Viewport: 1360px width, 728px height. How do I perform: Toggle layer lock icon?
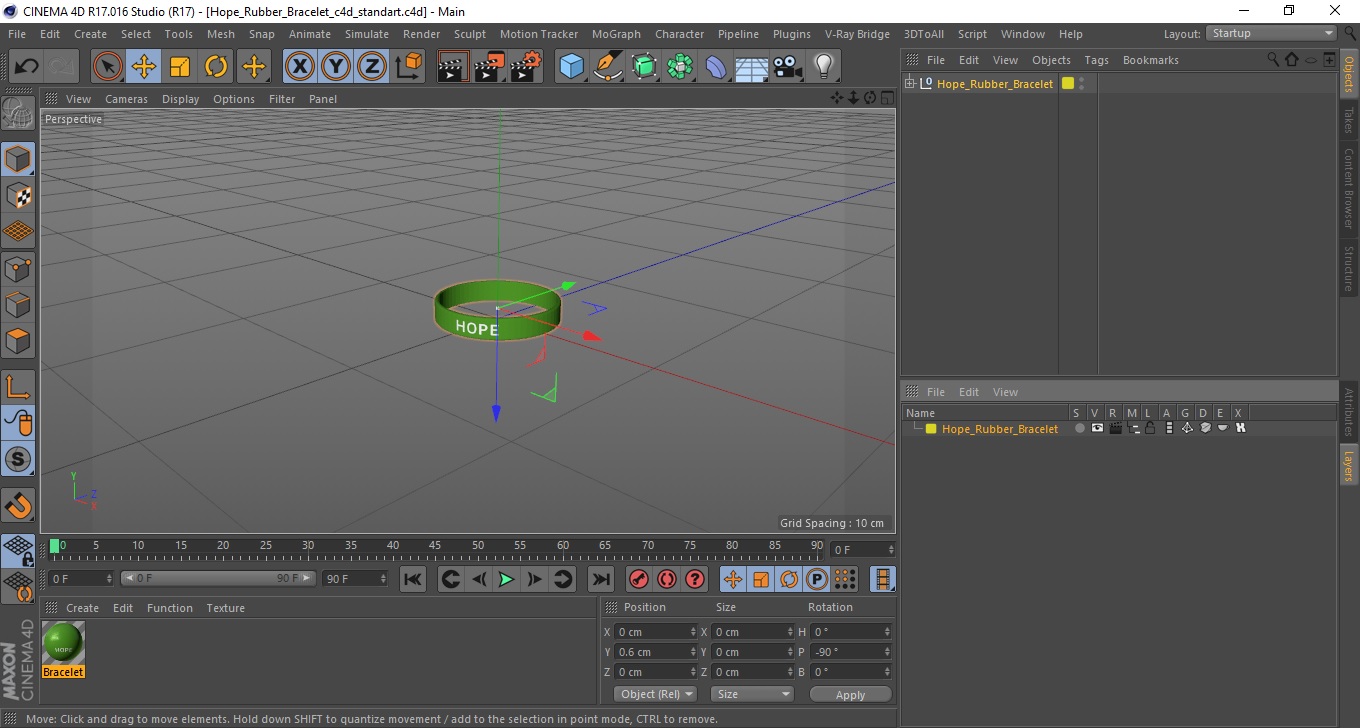pos(1150,428)
